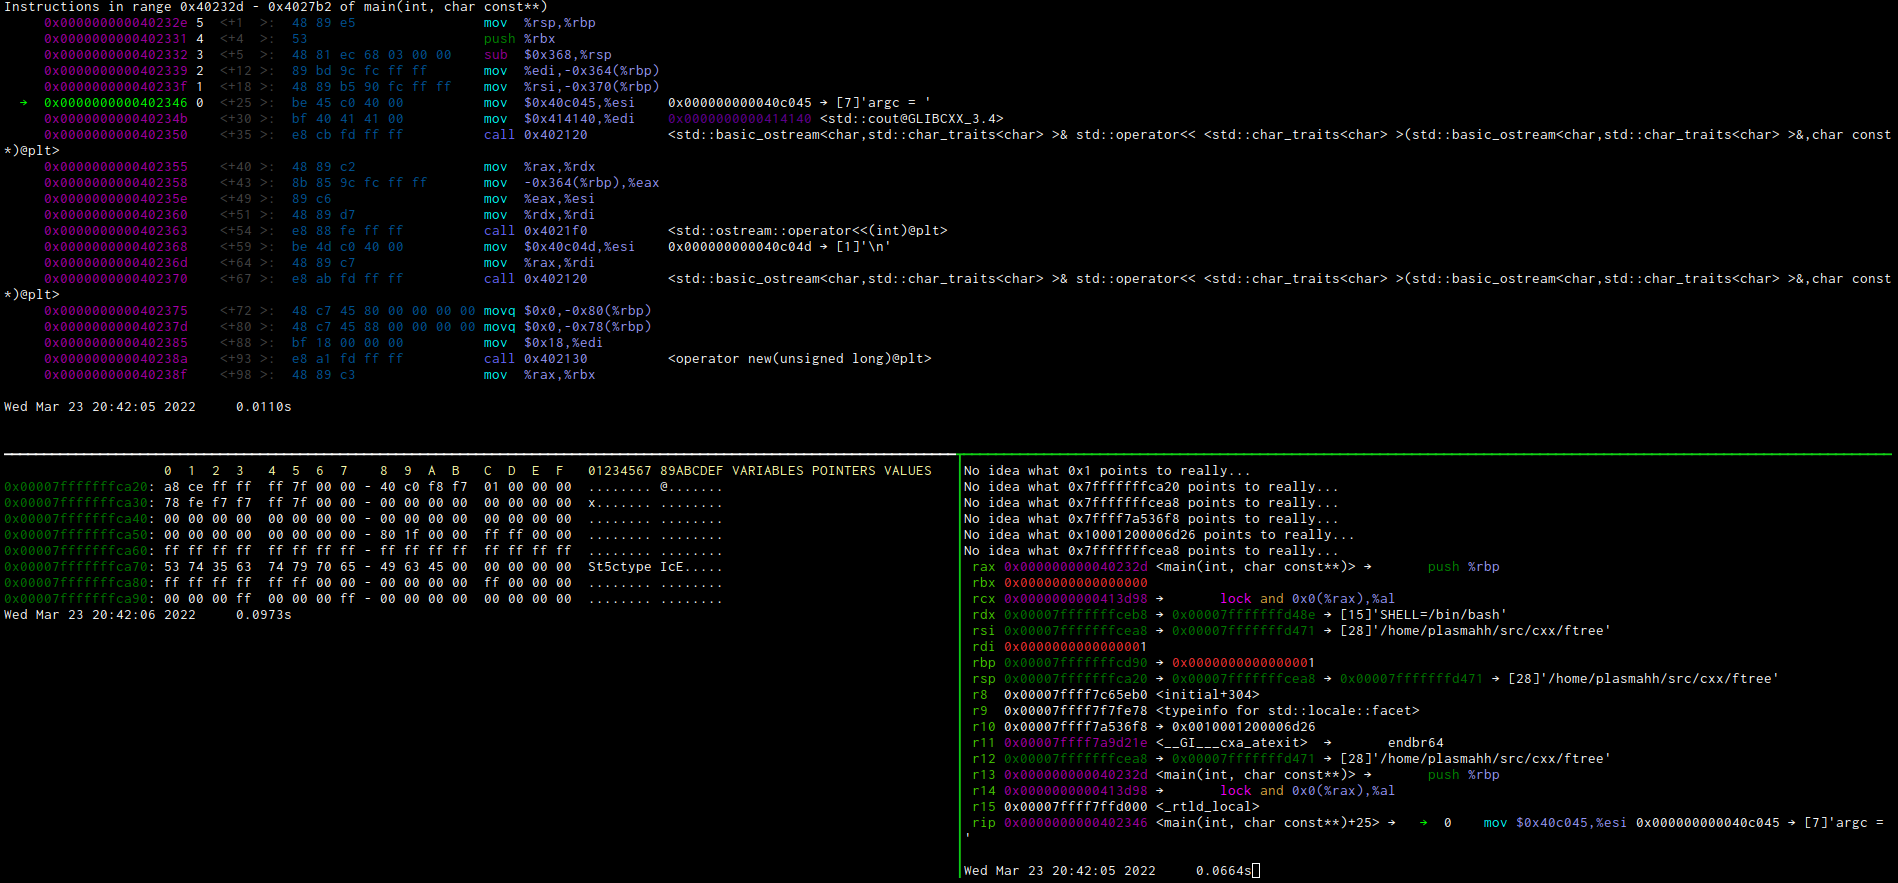Click r11 __GI___cxa_atexit symbol

(1231, 743)
